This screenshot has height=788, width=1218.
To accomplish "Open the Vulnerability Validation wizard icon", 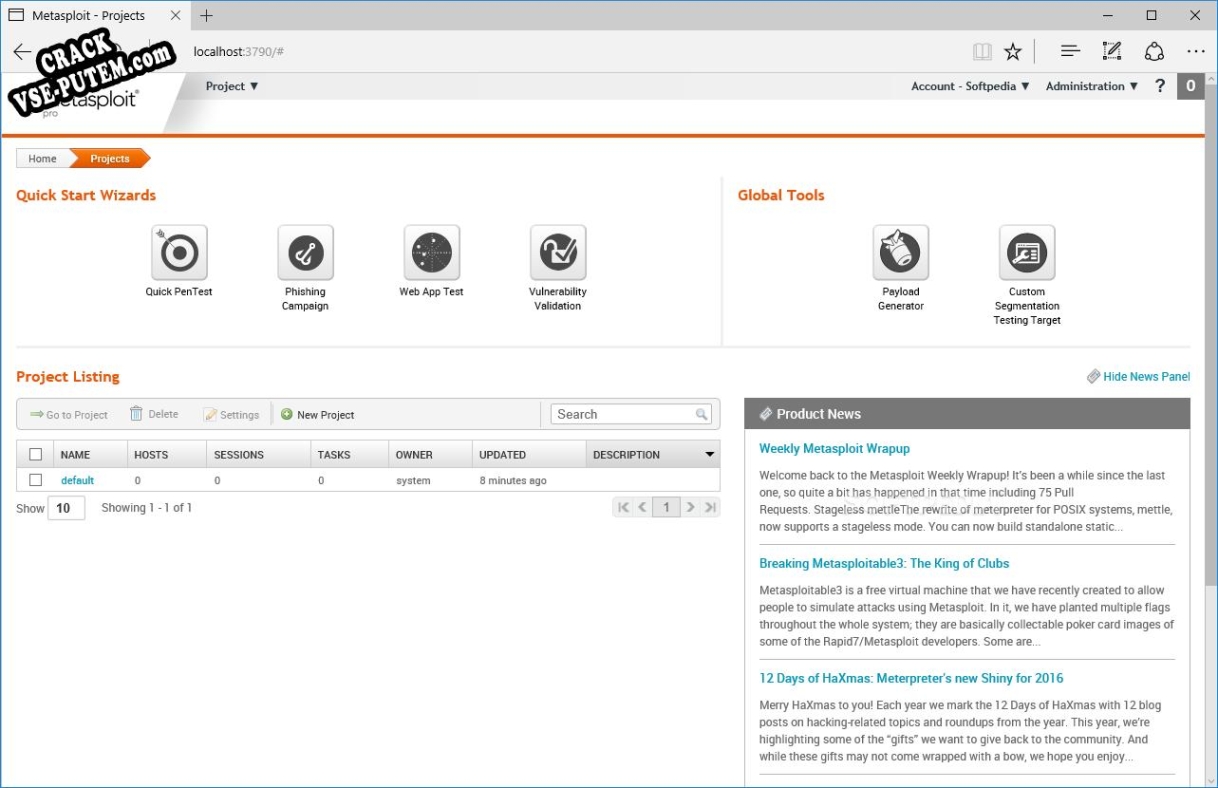I will coord(557,253).
